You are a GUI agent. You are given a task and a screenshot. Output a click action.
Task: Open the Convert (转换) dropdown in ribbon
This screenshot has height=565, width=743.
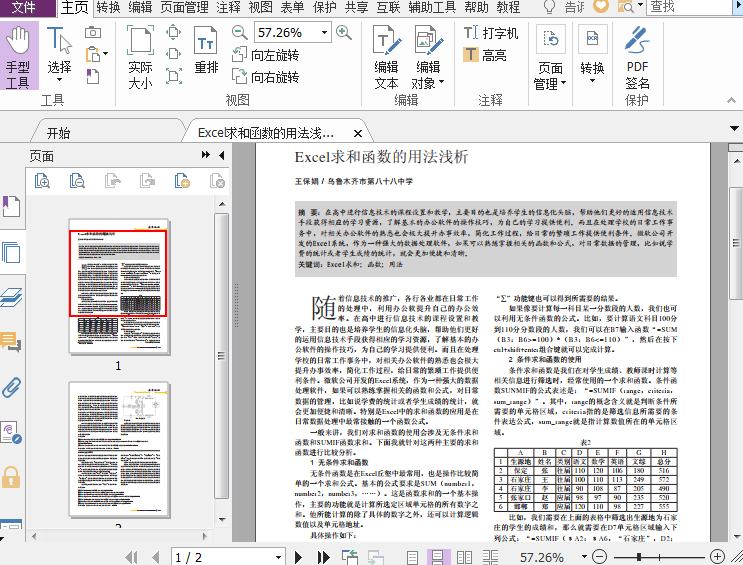592,54
